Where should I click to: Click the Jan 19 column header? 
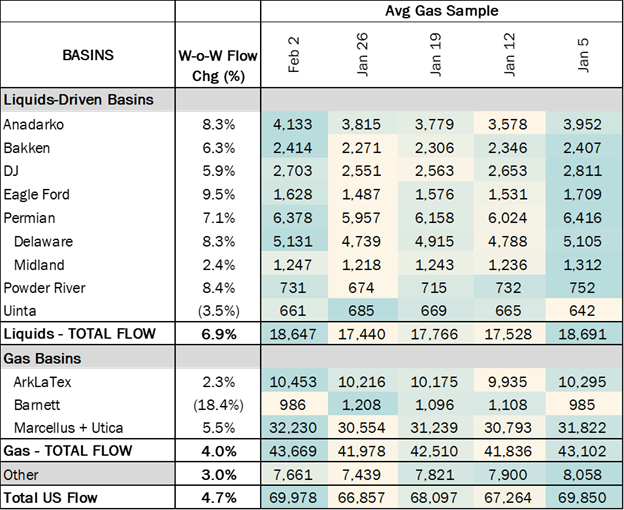(435, 55)
